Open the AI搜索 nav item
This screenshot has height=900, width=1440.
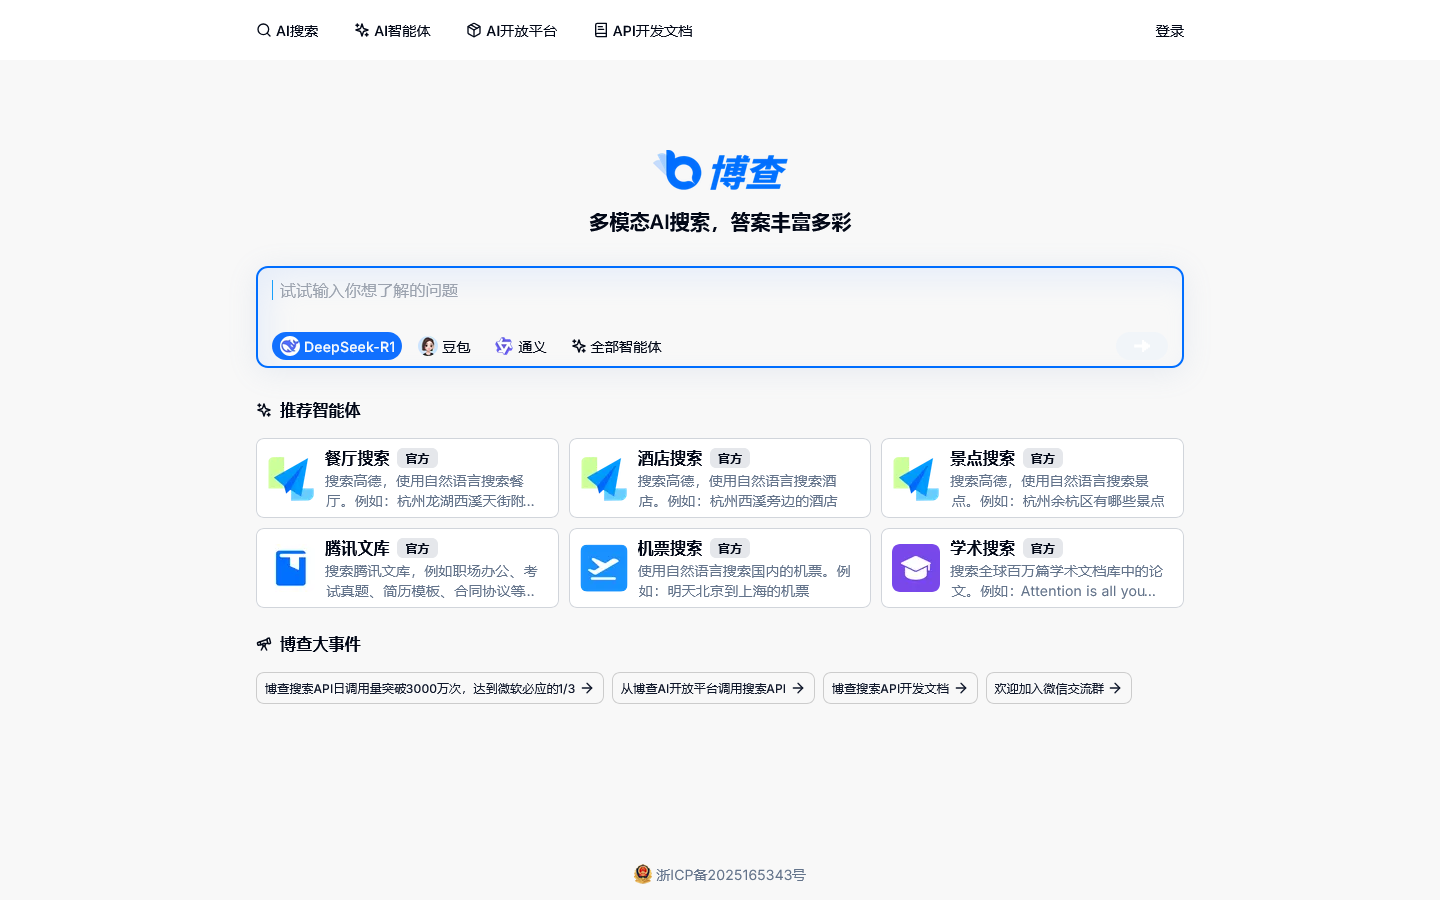pos(287,31)
